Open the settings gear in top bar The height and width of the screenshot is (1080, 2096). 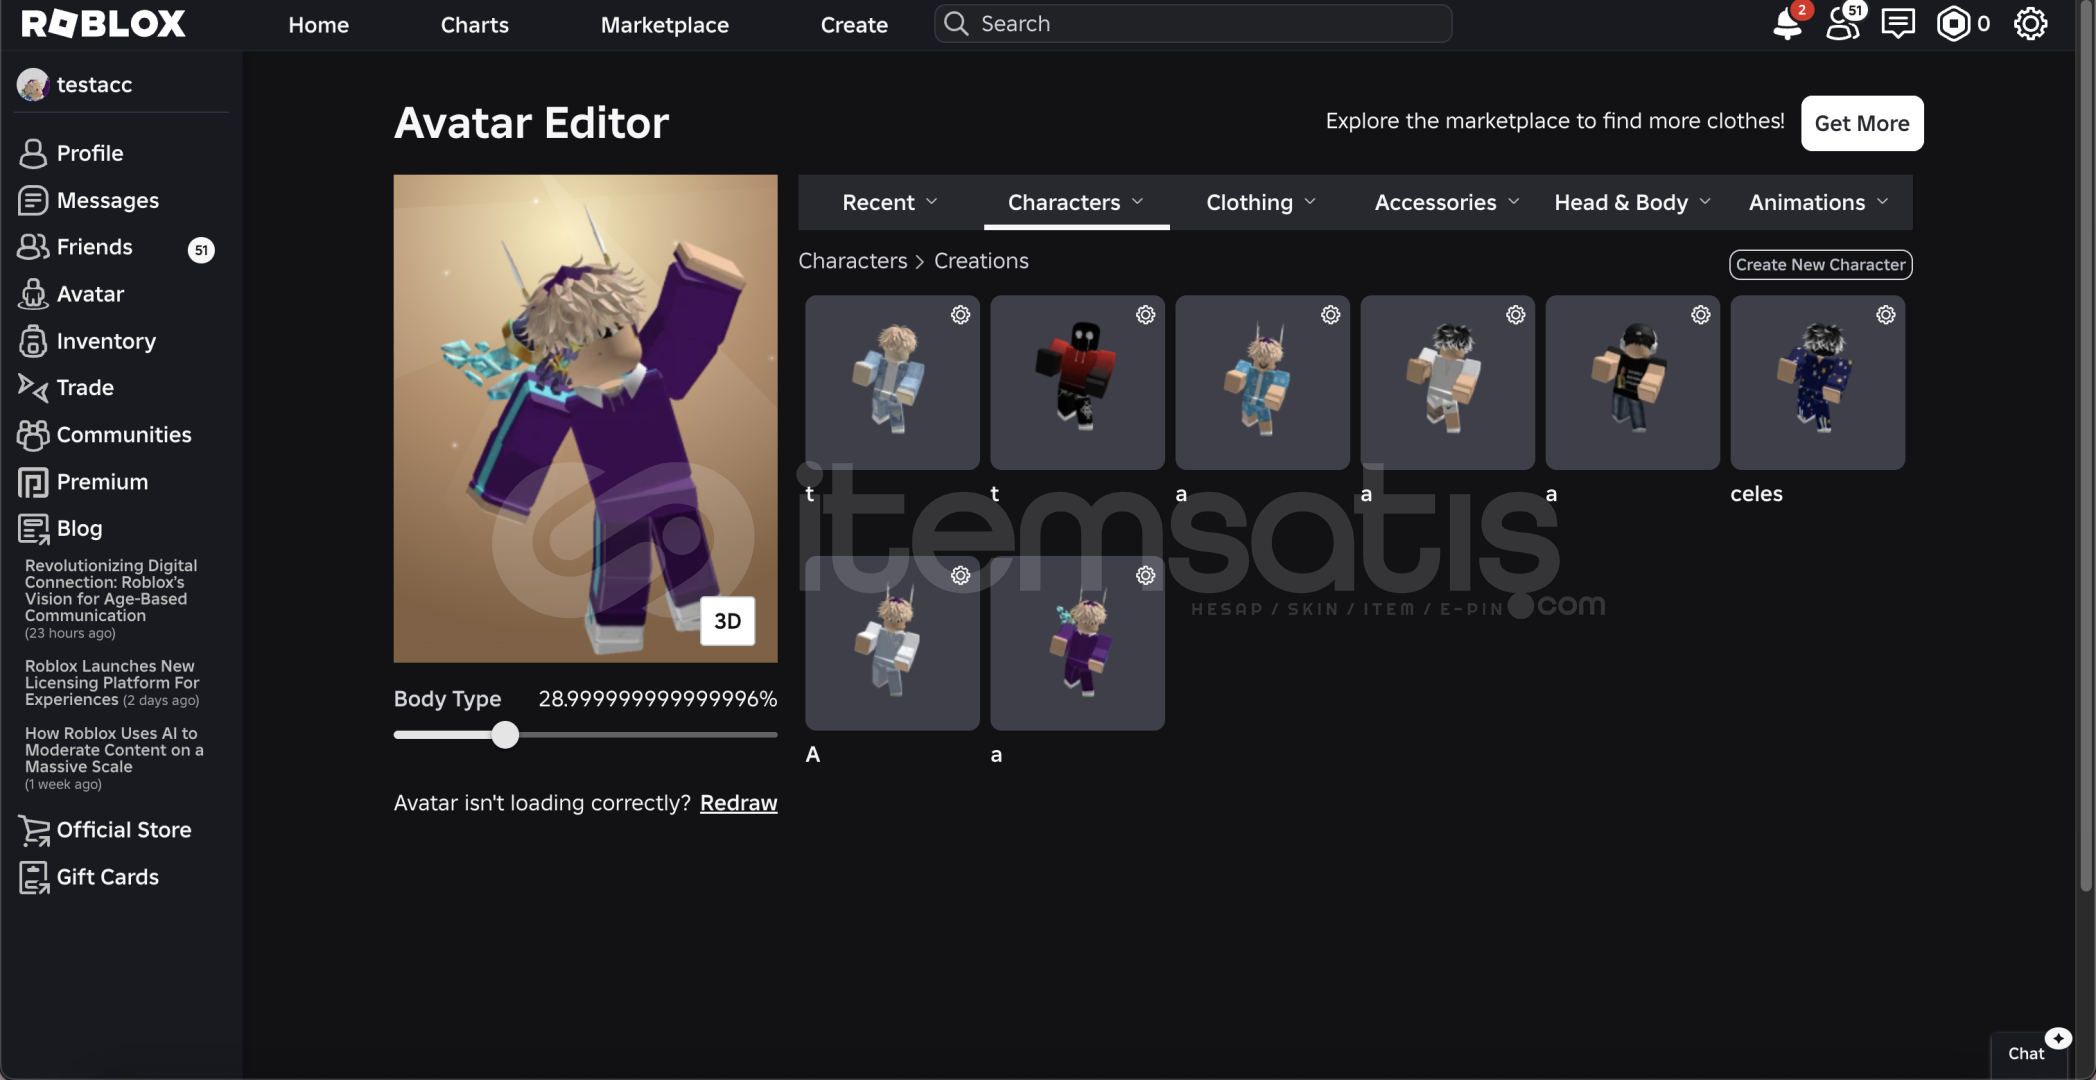2030,23
